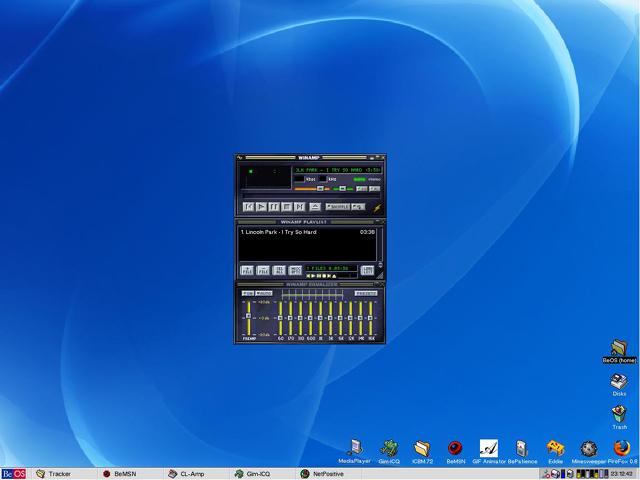Open the Winamp title bar menu icon
This screenshot has width=640, height=480.
[240, 158]
